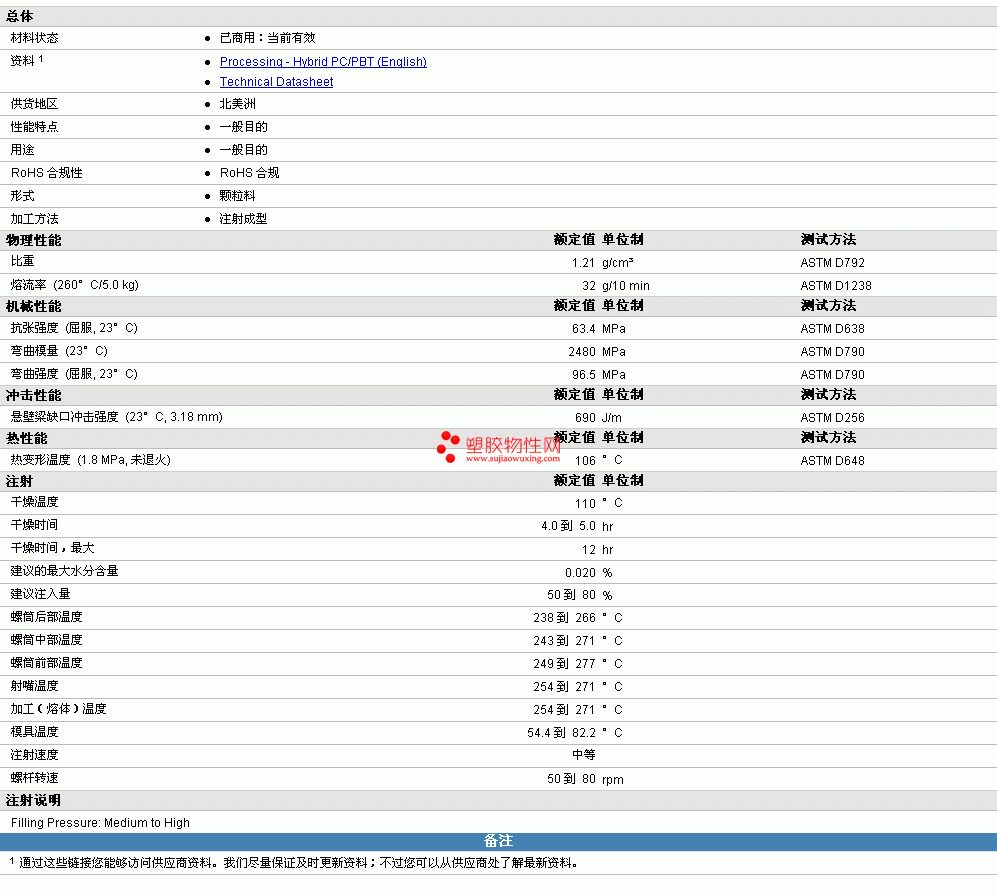The width and height of the screenshot is (997, 896).
Task: Click the 加工(熔体)温度 row label
Action: click(x=58, y=708)
